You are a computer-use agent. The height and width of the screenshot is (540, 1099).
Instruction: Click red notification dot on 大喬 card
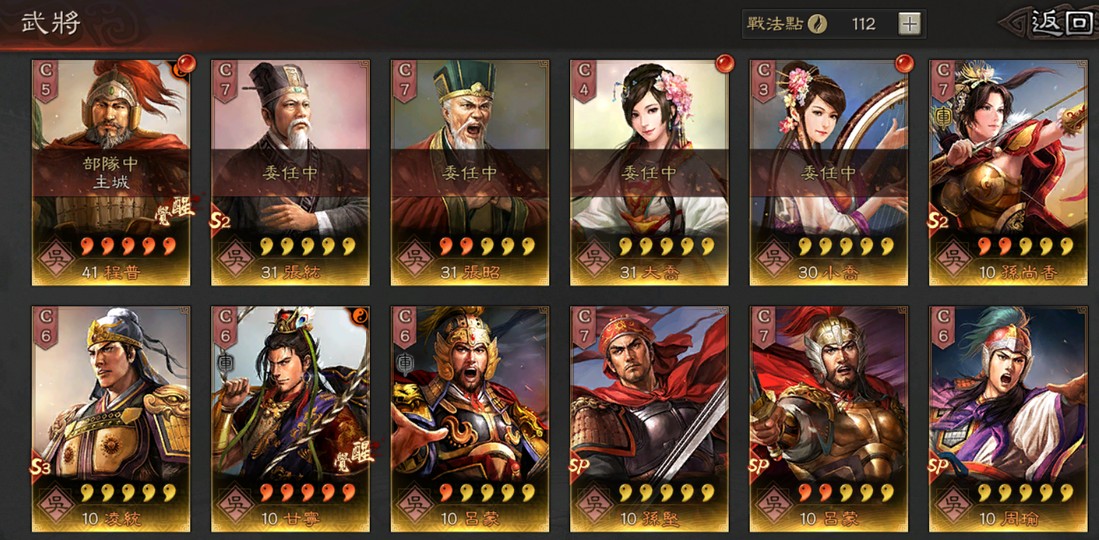tap(725, 63)
